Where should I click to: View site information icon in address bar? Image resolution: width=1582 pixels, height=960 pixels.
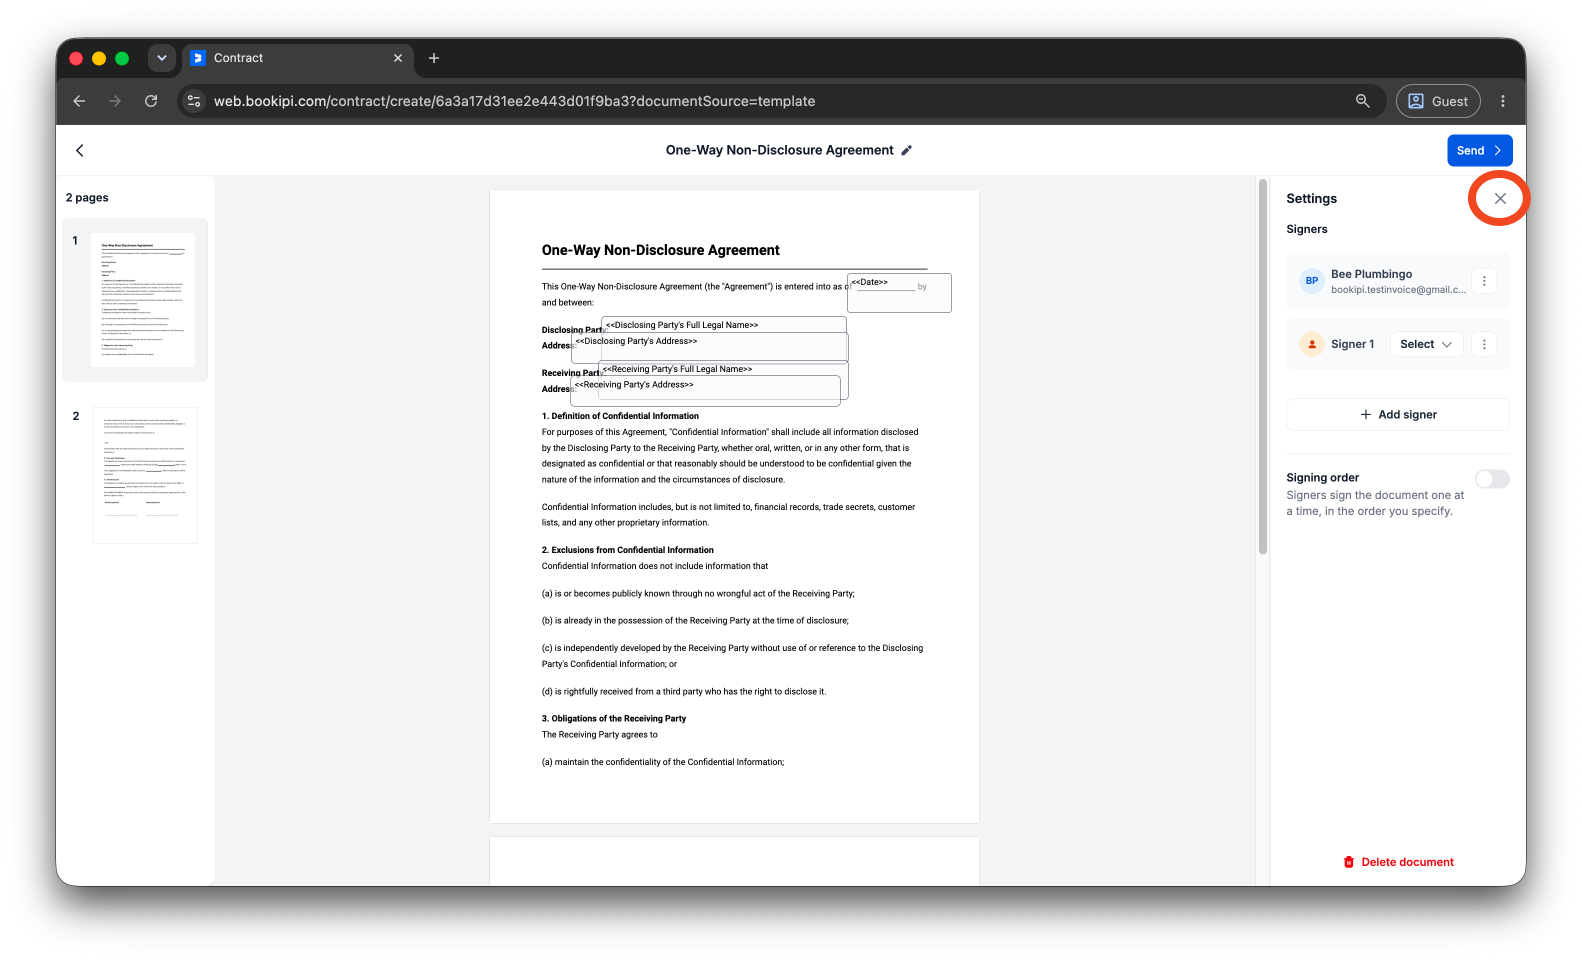click(195, 101)
